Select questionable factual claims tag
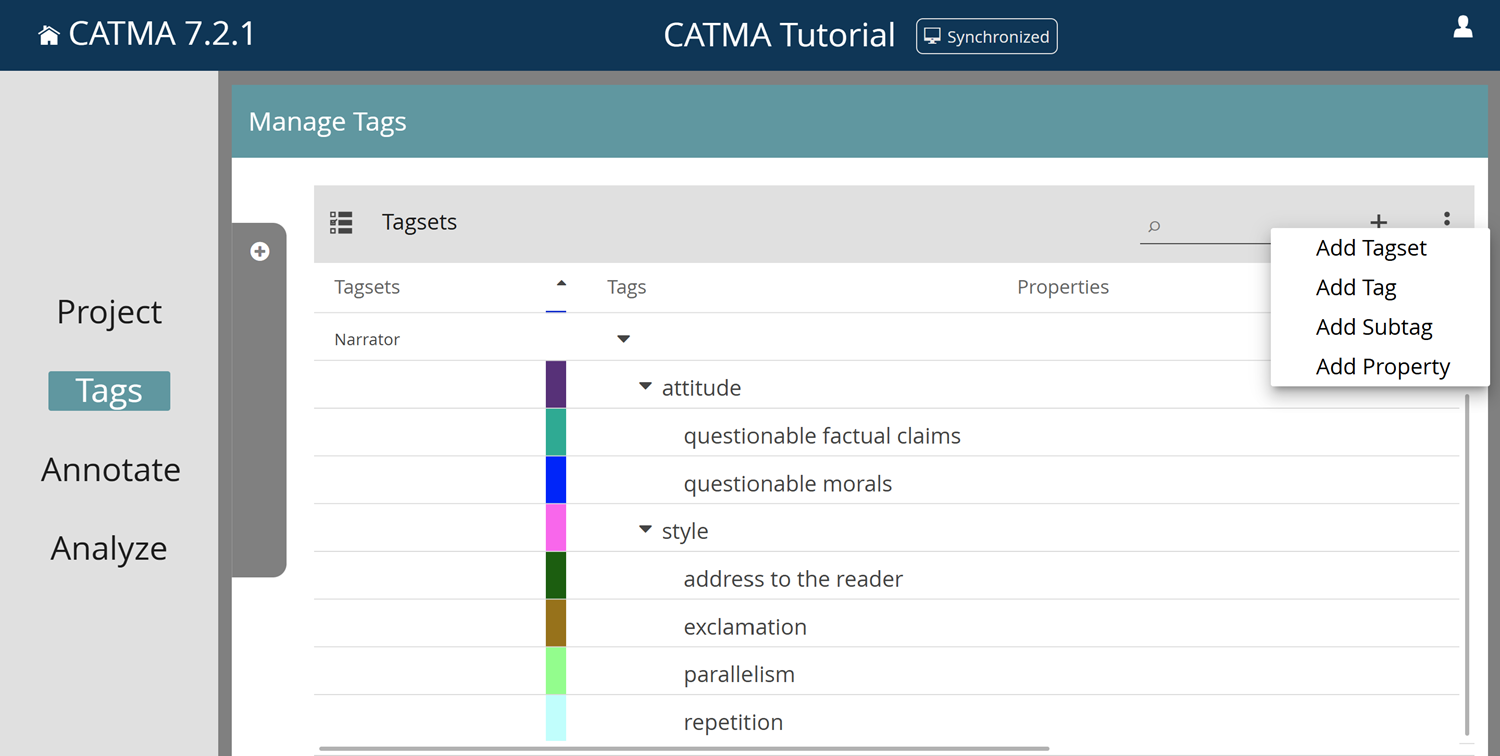Screen dimensions: 1500x756 [822, 436]
